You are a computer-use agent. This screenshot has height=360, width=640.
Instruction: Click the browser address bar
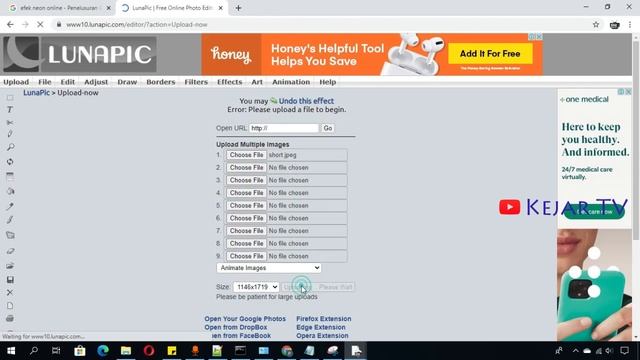pos(322,24)
